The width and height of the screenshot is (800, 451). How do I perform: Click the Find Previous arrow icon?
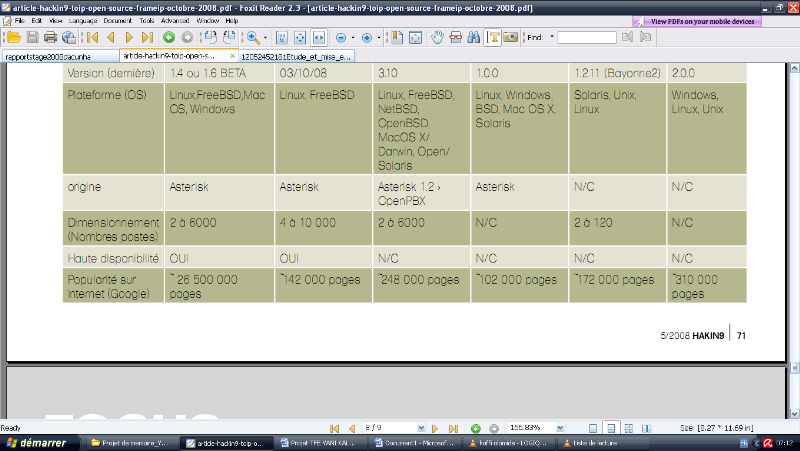click(628, 37)
